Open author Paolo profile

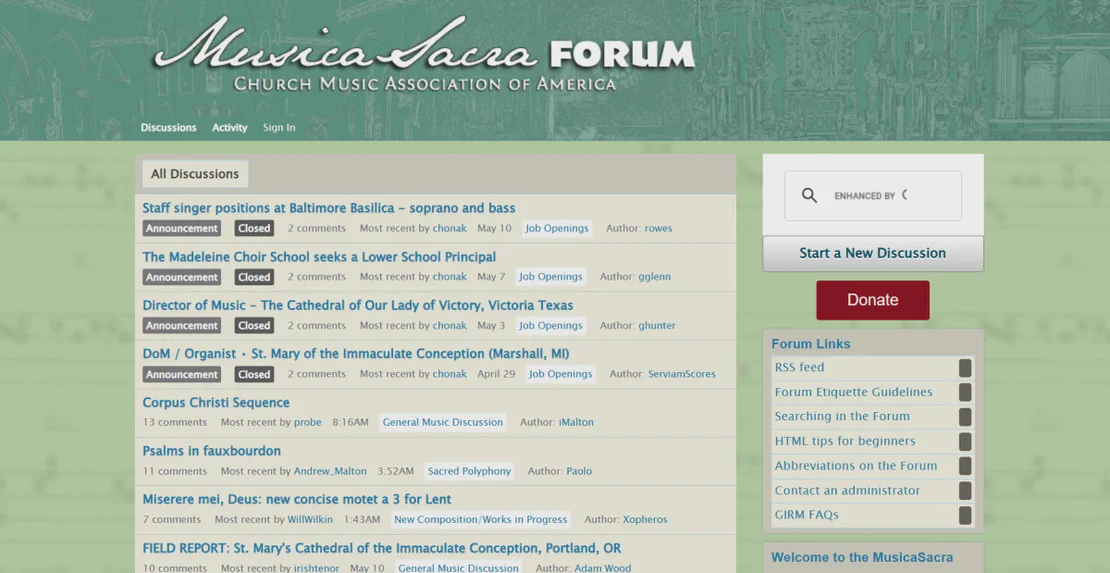coord(579,471)
